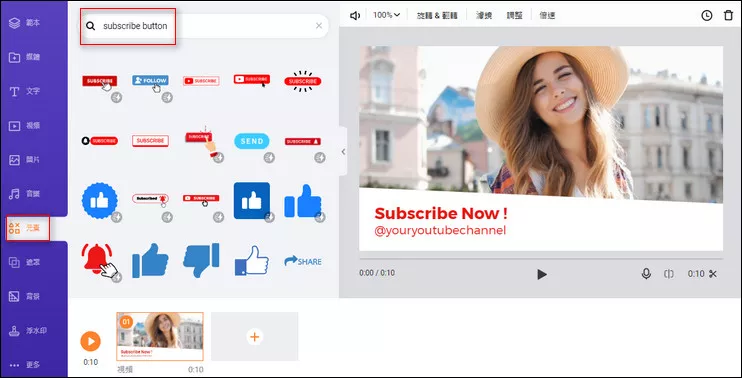Play the preview video

(x=542, y=274)
